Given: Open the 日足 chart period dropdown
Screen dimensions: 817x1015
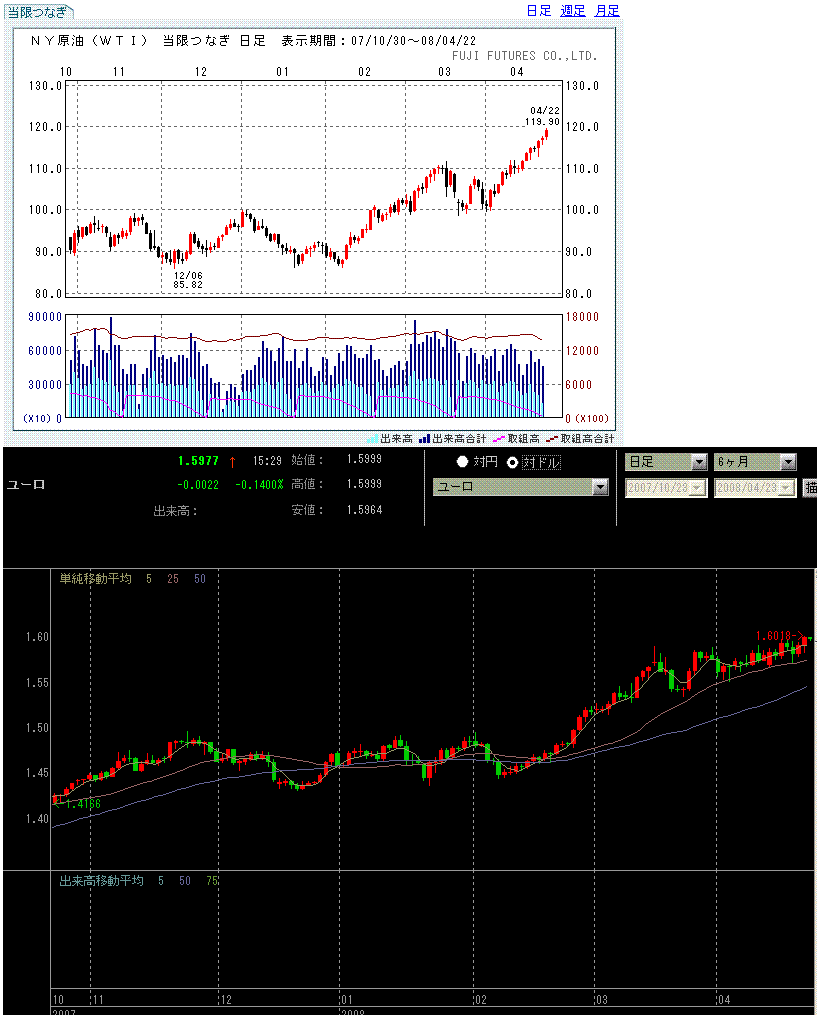Looking at the screenshot, I should click(698, 462).
